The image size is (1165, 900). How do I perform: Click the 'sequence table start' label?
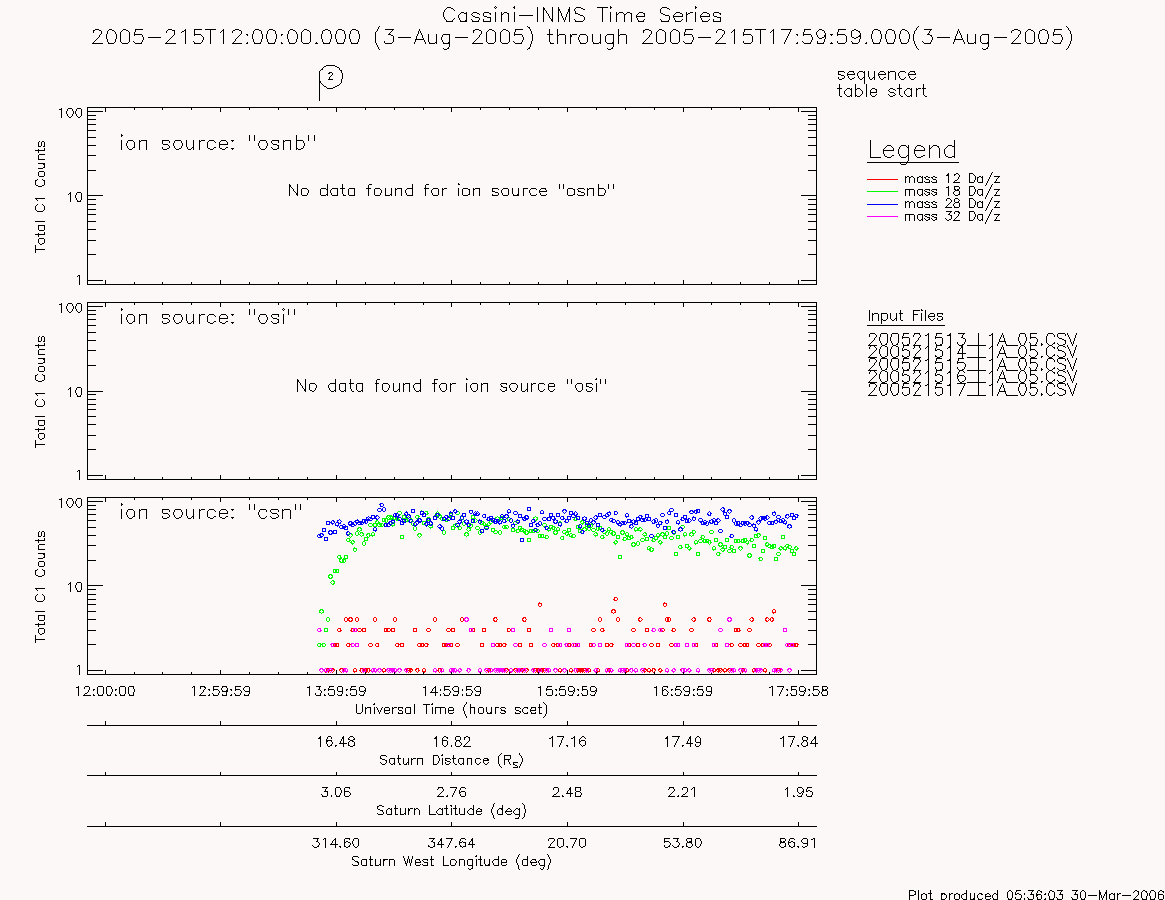click(x=882, y=82)
